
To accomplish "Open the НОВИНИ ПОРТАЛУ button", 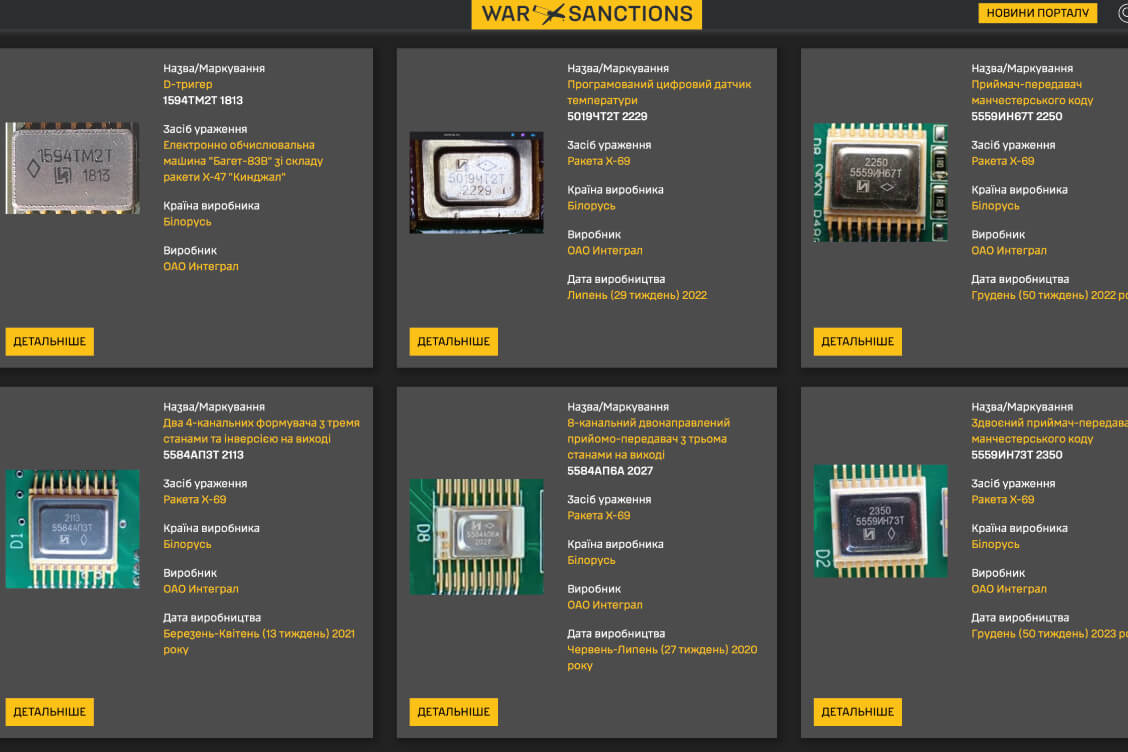I will pos(1037,13).
